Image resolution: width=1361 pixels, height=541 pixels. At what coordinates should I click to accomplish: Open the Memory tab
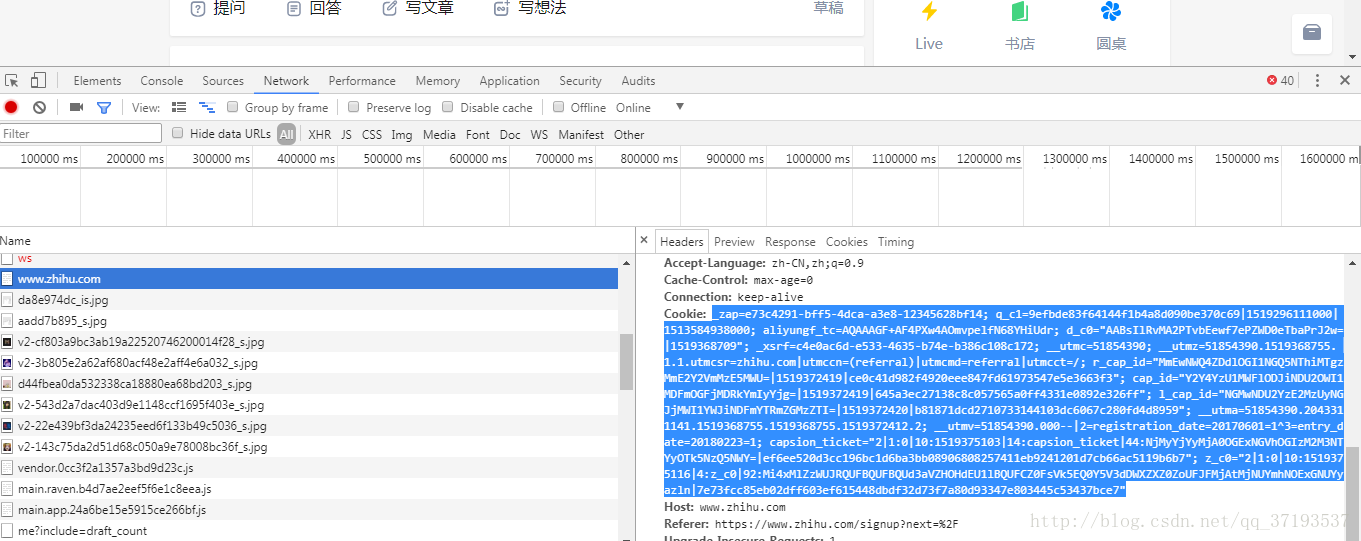(437, 81)
